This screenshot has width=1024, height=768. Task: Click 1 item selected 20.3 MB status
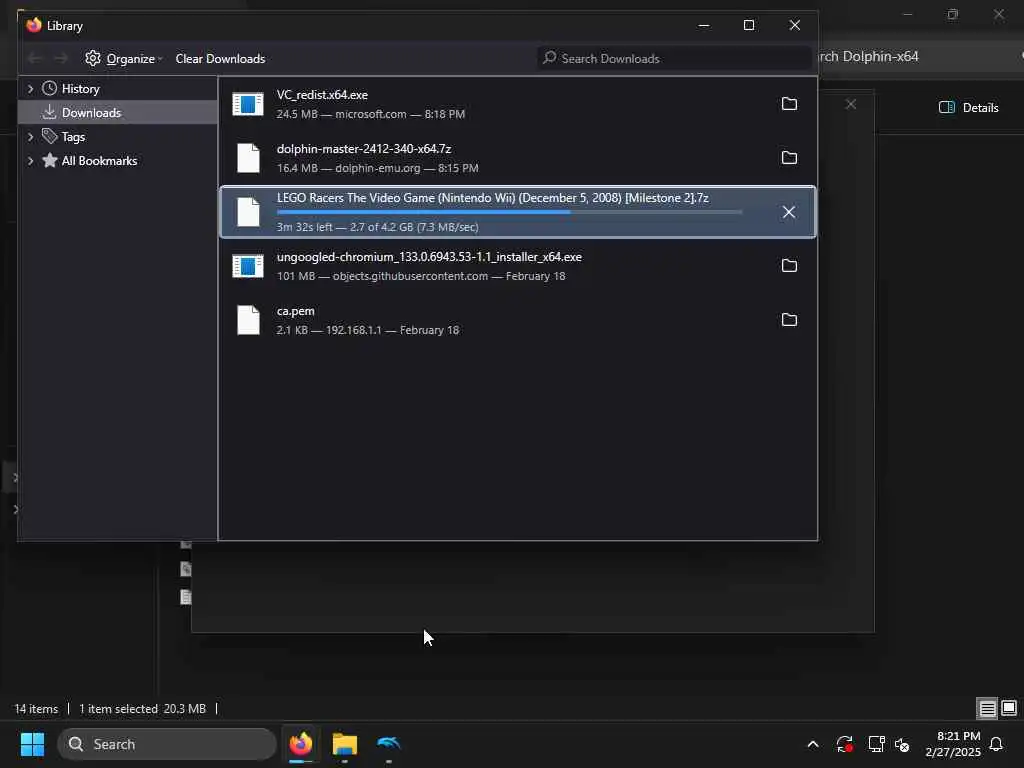(x=142, y=709)
